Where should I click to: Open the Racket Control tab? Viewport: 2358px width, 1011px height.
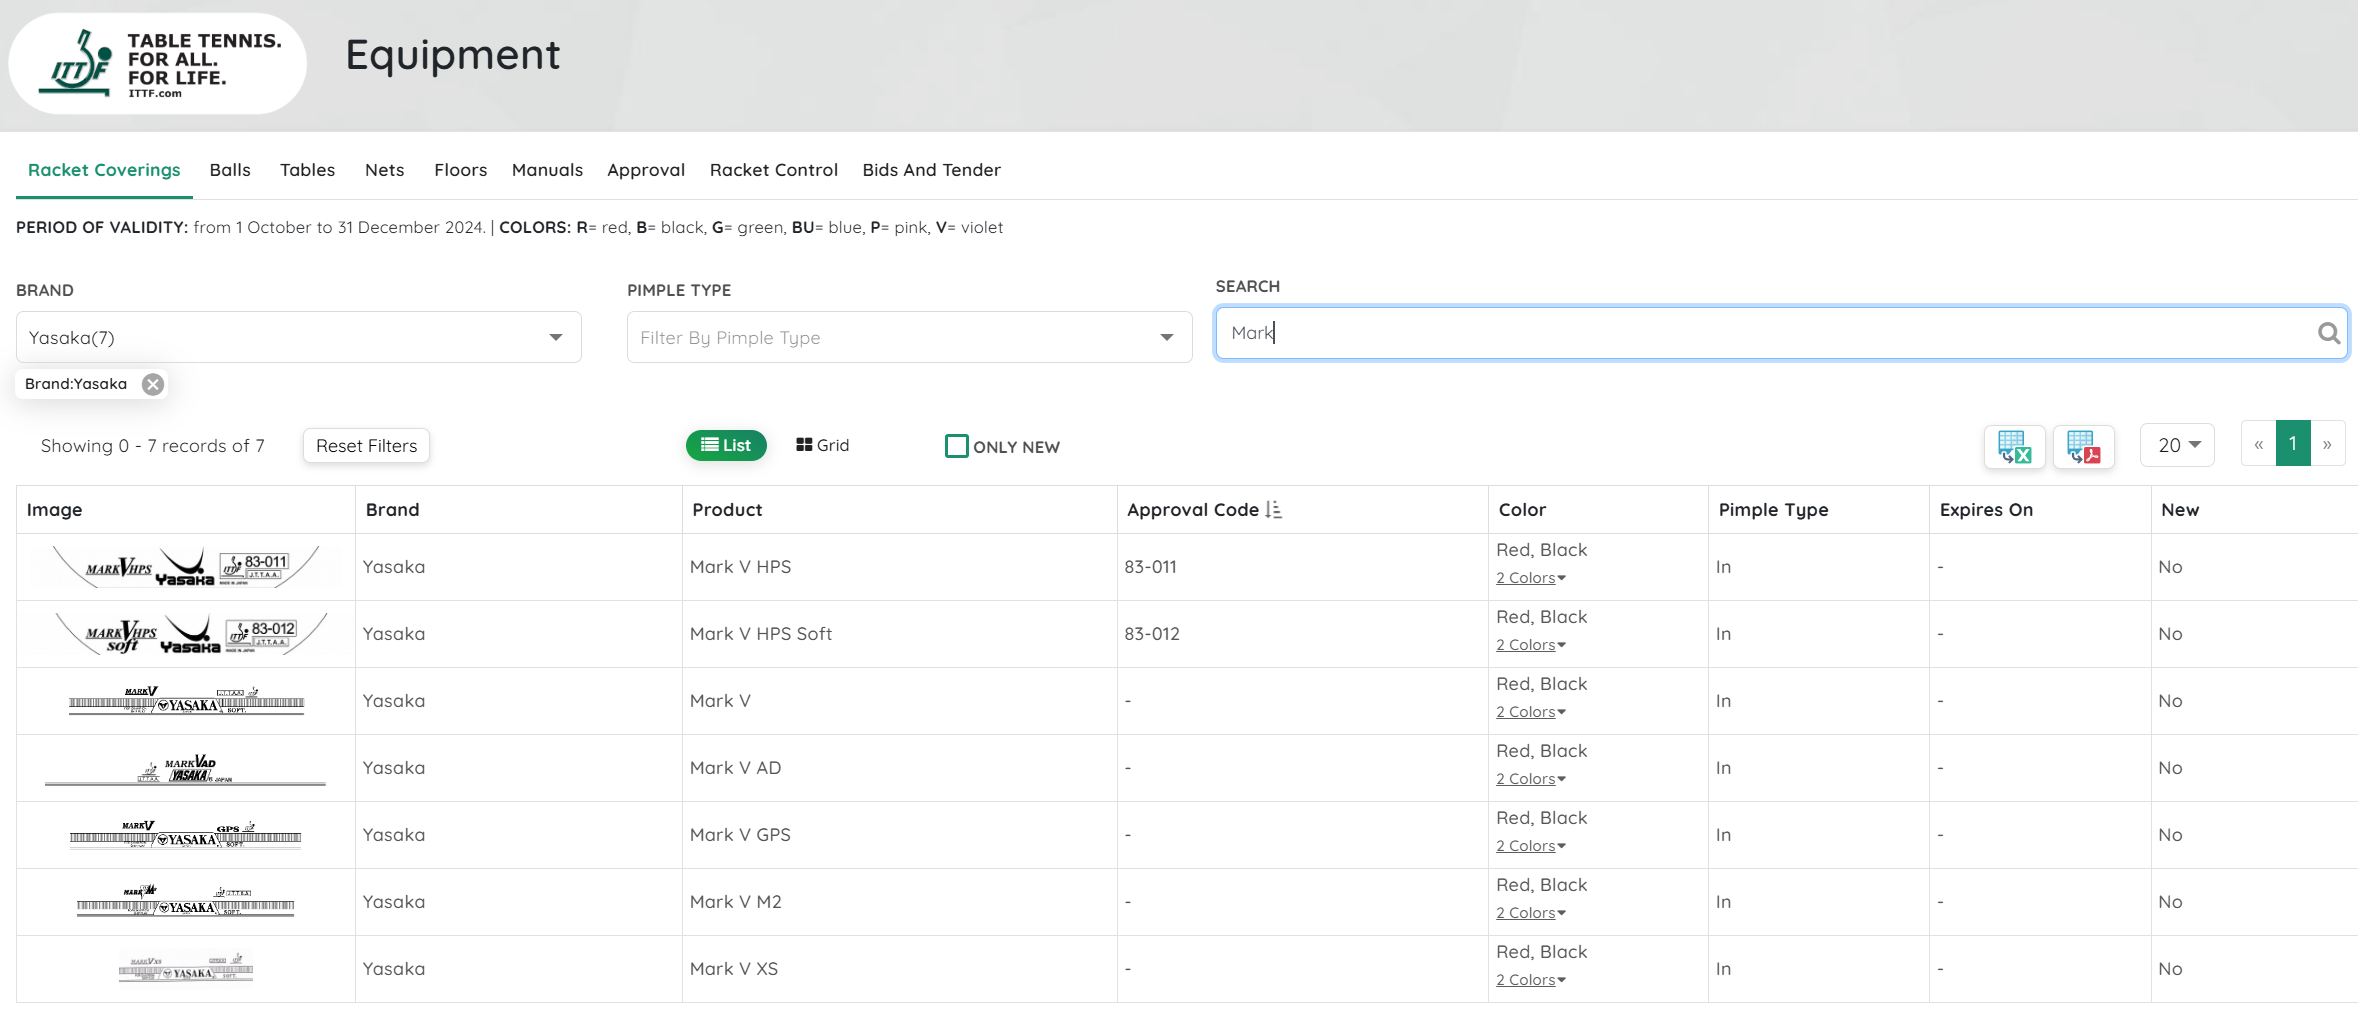(x=774, y=170)
